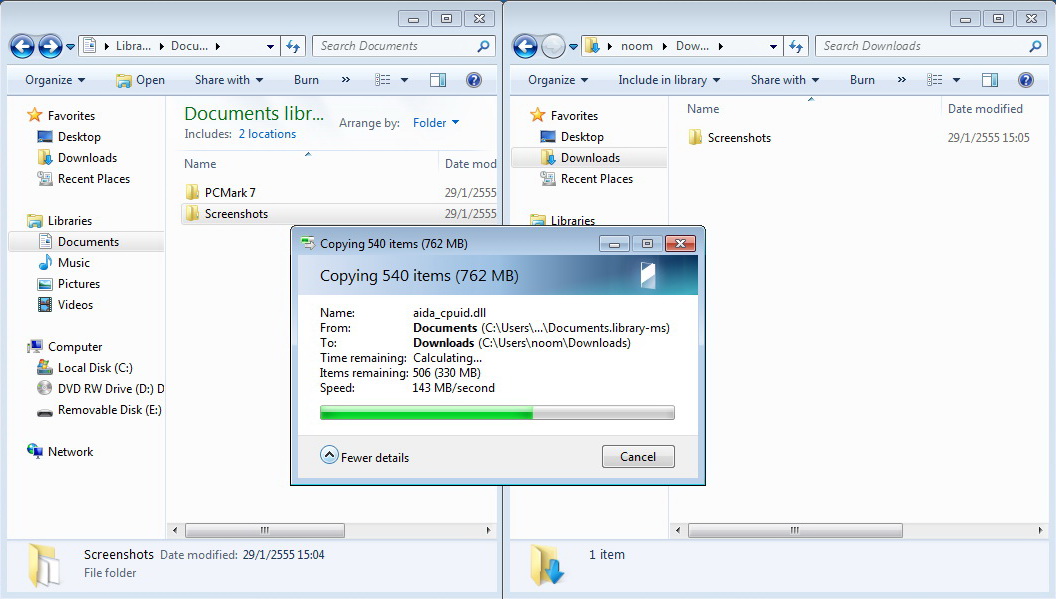
Task: Open Downloads favorite in Documents window
Action: tap(88, 158)
